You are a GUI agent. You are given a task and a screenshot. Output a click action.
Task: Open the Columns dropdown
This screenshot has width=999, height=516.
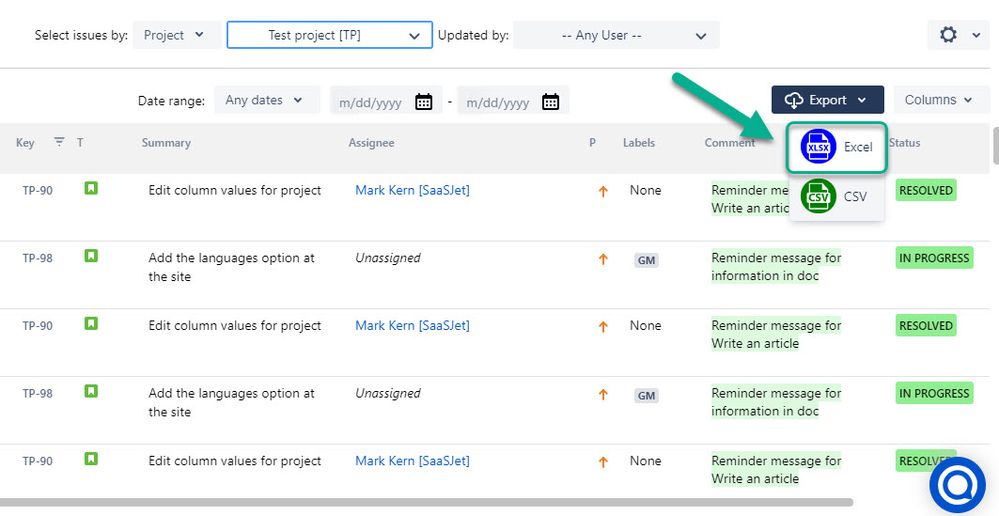(x=938, y=100)
